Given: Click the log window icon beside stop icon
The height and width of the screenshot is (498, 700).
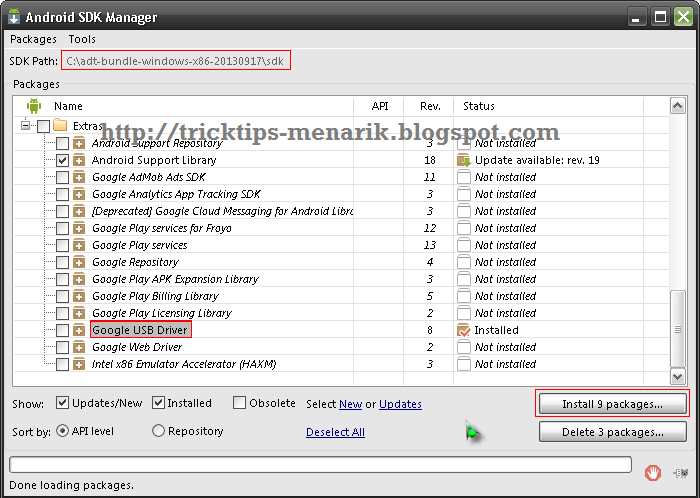Looking at the screenshot, I should click(681, 473).
